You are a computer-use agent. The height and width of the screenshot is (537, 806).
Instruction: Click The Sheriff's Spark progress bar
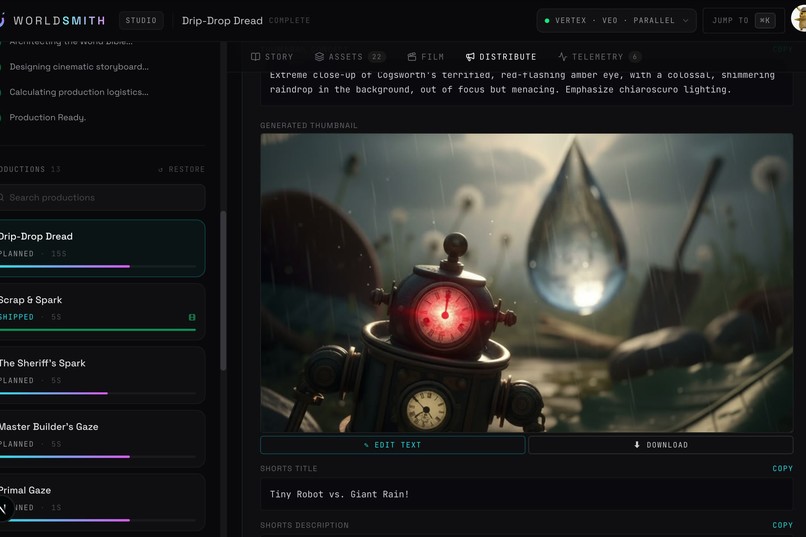(98, 393)
